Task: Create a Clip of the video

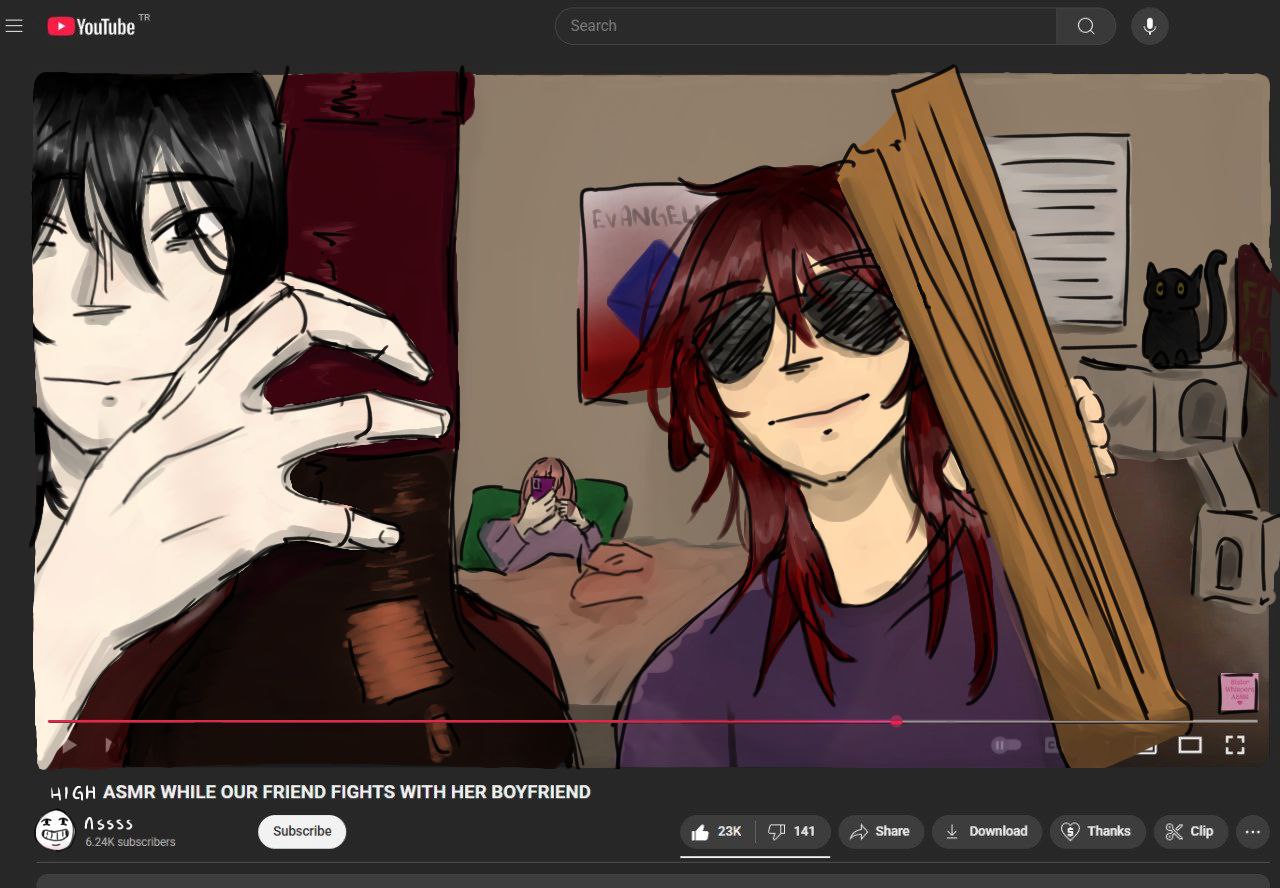Action: click(x=1189, y=831)
